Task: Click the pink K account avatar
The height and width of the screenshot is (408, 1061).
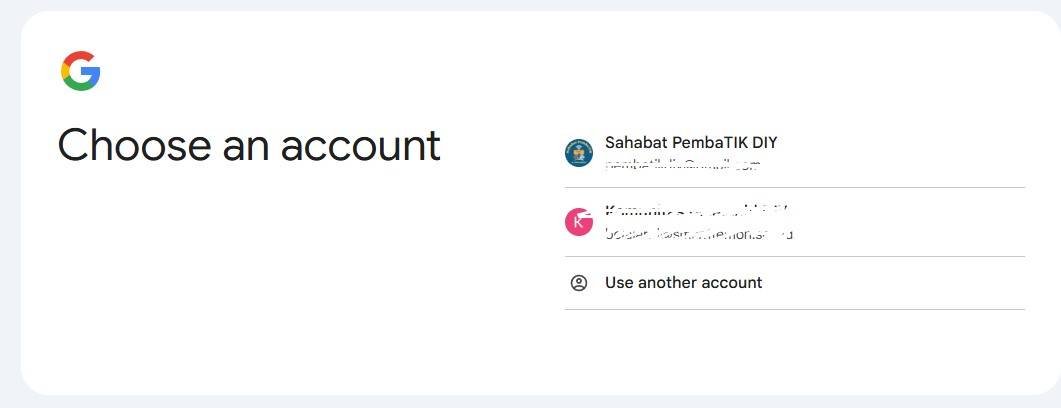Action: click(x=579, y=222)
